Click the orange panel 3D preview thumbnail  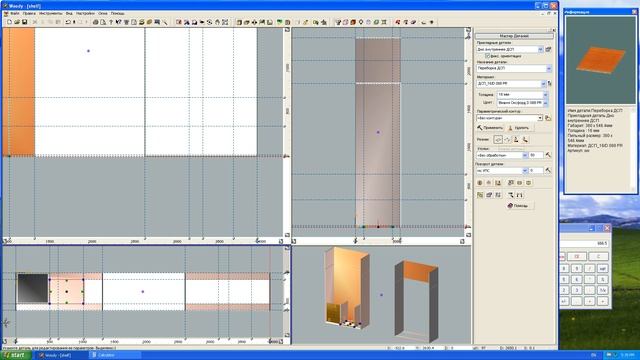coord(600,60)
